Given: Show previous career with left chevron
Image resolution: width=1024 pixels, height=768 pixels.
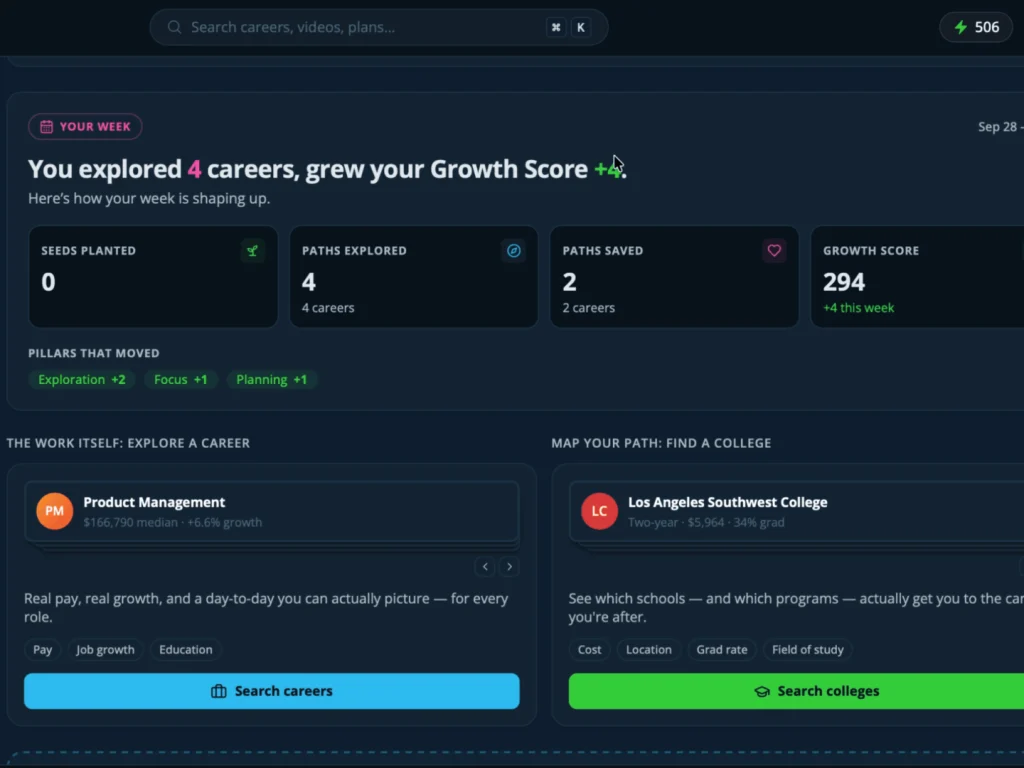Looking at the screenshot, I should pos(485,567).
